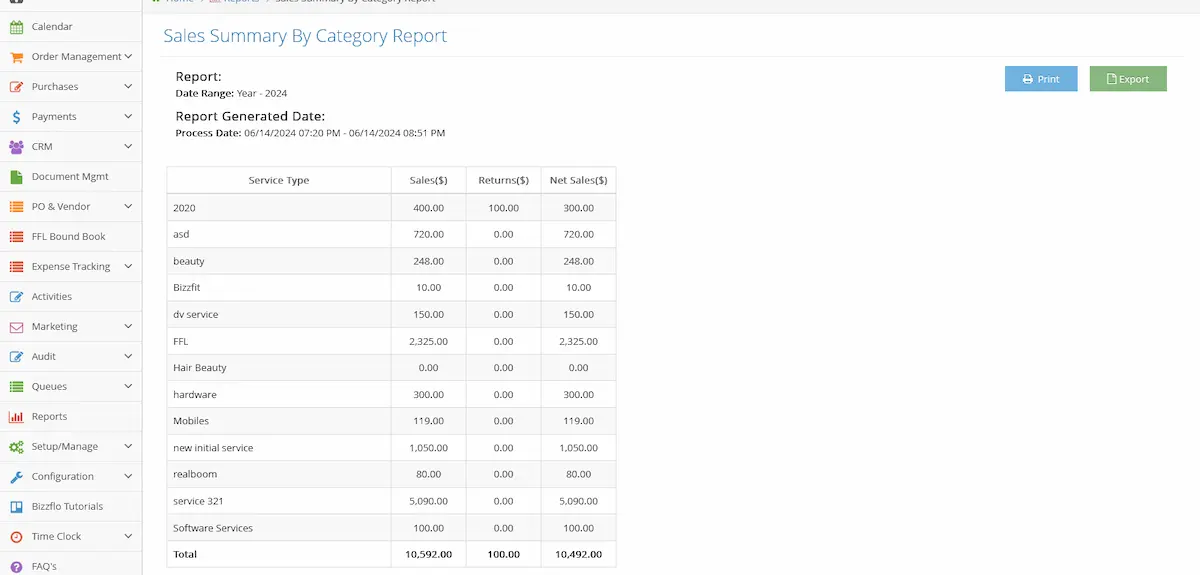Select the beauty service type cell
The image size is (1200, 575).
279,261
